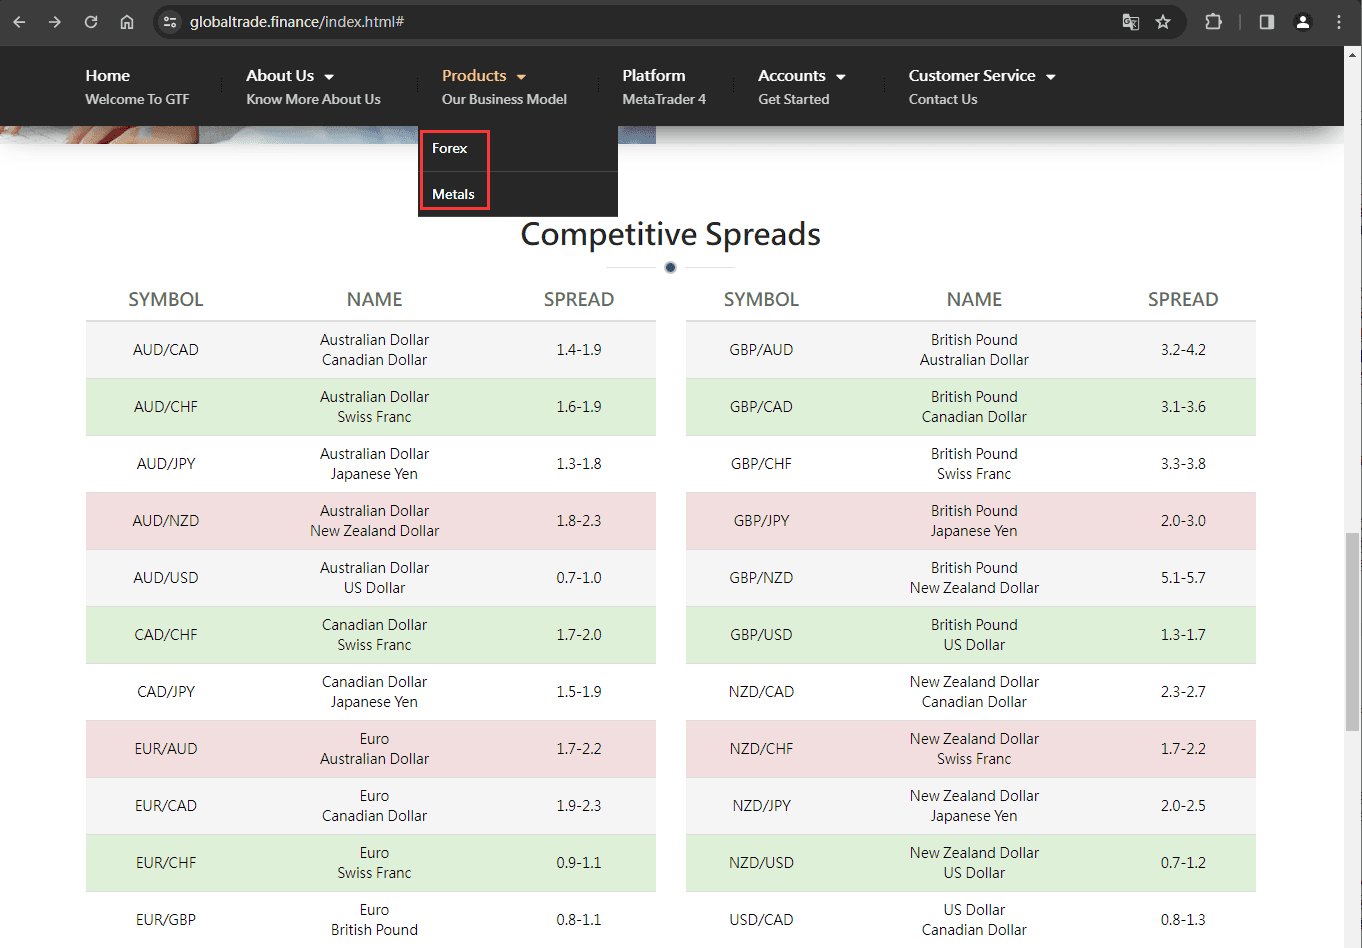Click the NZD/USD symbol cell
The width and height of the screenshot is (1362, 948).
tap(761, 863)
